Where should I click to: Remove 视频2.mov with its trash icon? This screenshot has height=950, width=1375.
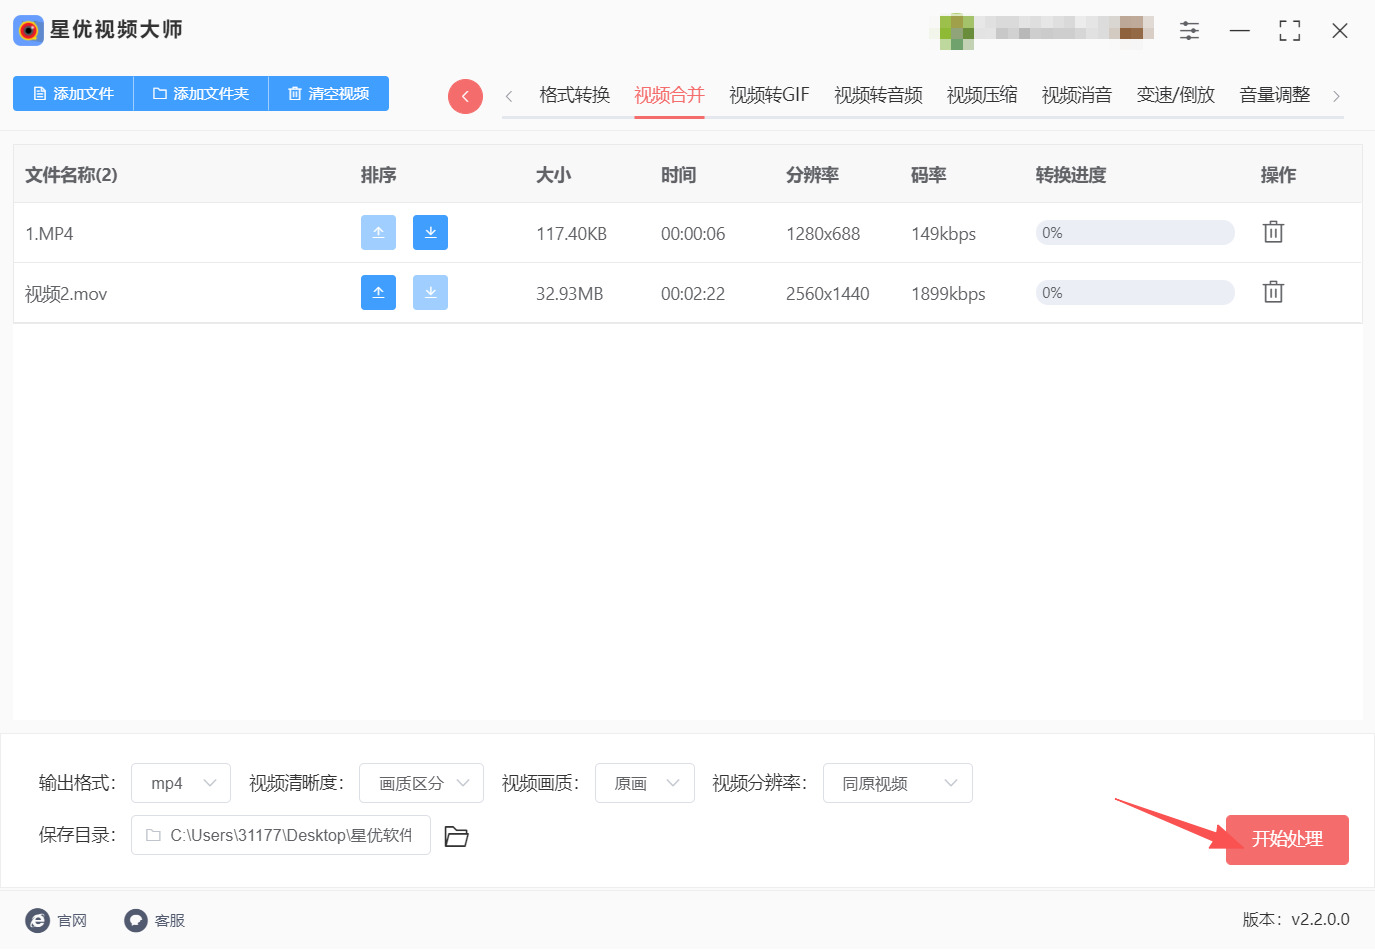point(1273,292)
